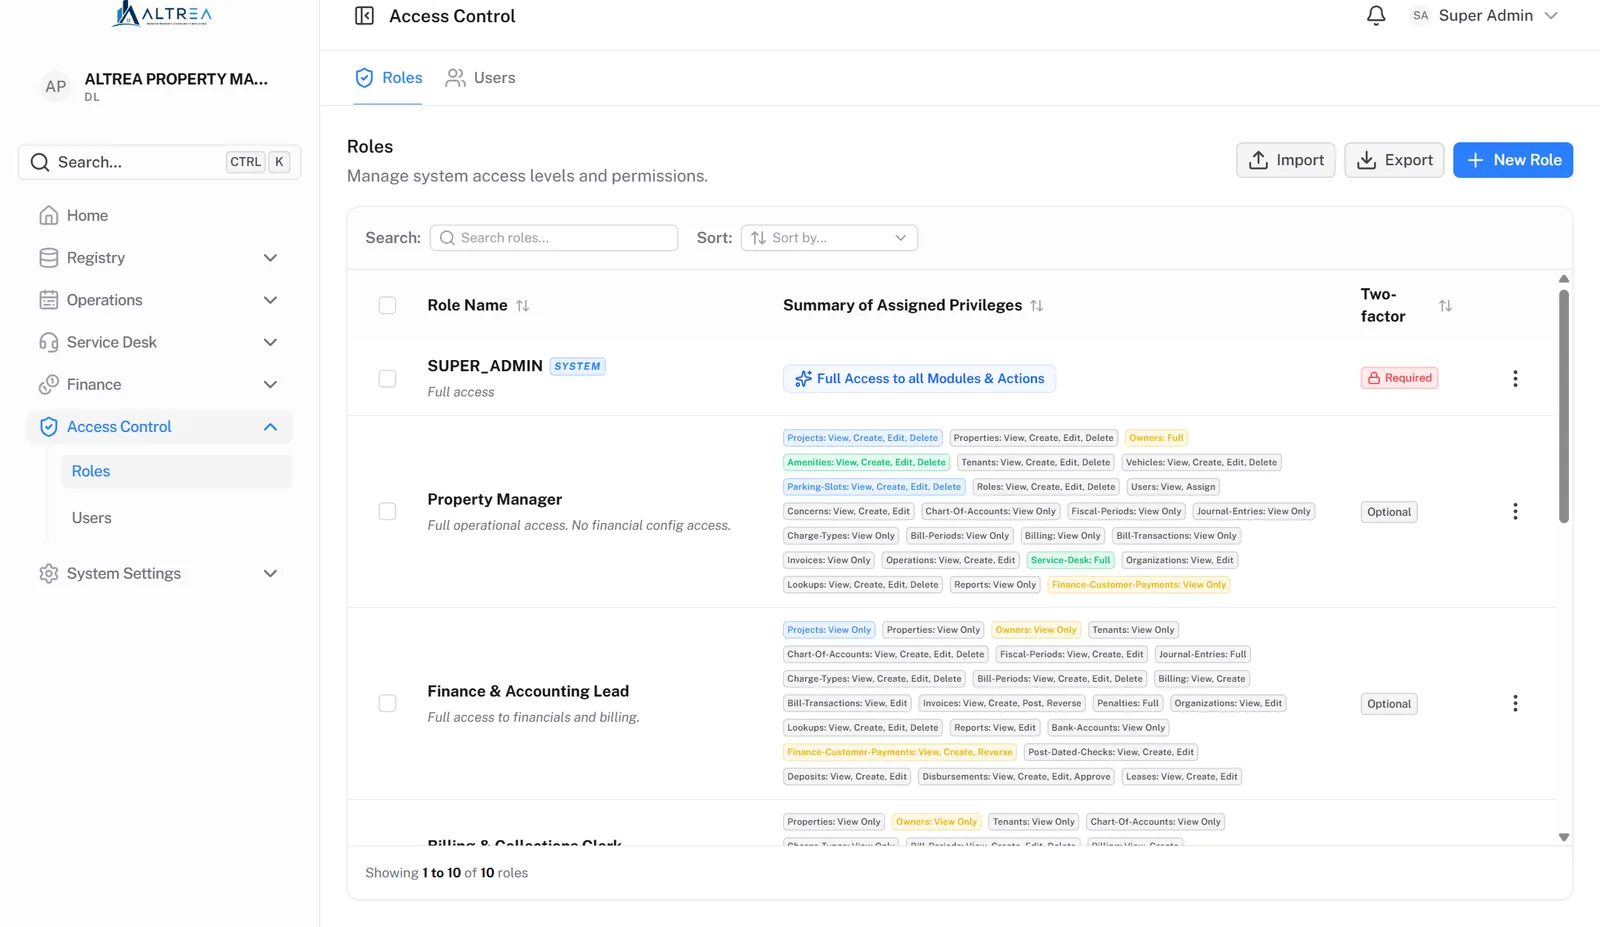Open SUPER_ADMIN row actions menu
1600x927 pixels.
(1515, 378)
